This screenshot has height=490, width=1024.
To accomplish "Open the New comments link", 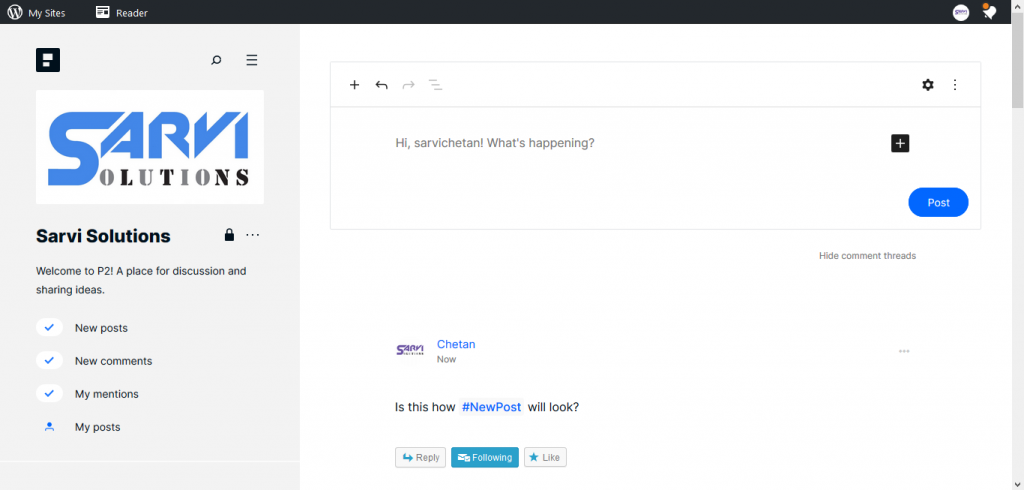I will click(x=114, y=361).
